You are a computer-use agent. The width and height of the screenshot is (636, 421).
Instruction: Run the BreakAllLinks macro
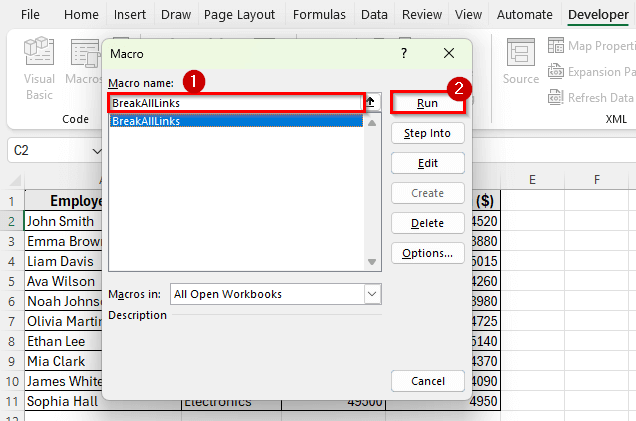tap(428, 103)
